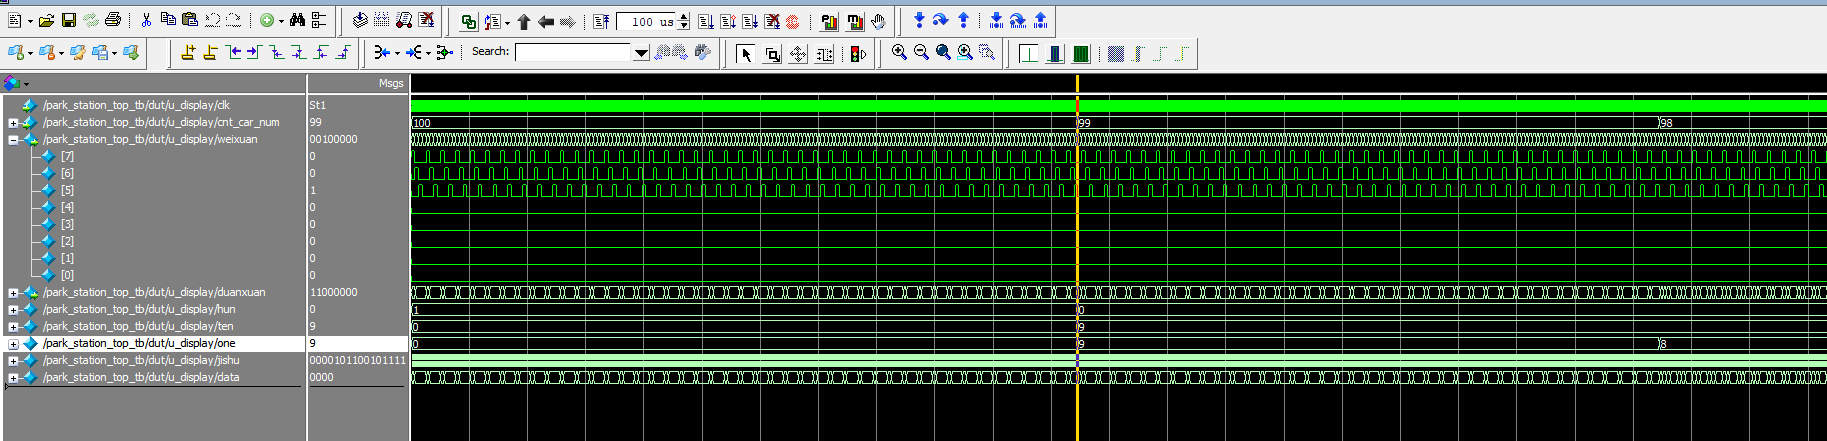This screenshot has width=1827, height=441.
Task: Expand the one signal
Action: (13, 344)
